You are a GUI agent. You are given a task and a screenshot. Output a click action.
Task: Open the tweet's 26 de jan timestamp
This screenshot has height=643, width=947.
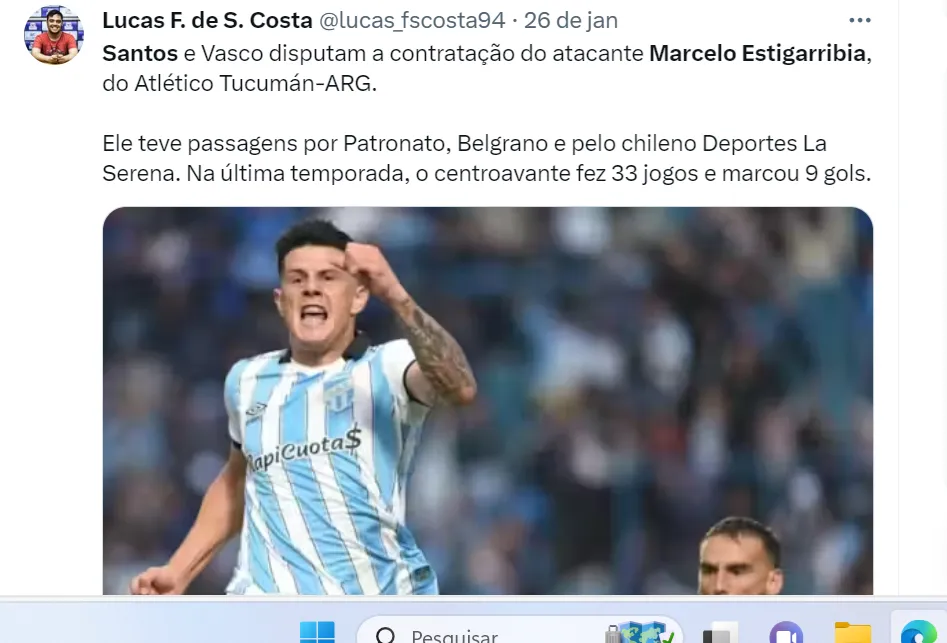[571, 21]
